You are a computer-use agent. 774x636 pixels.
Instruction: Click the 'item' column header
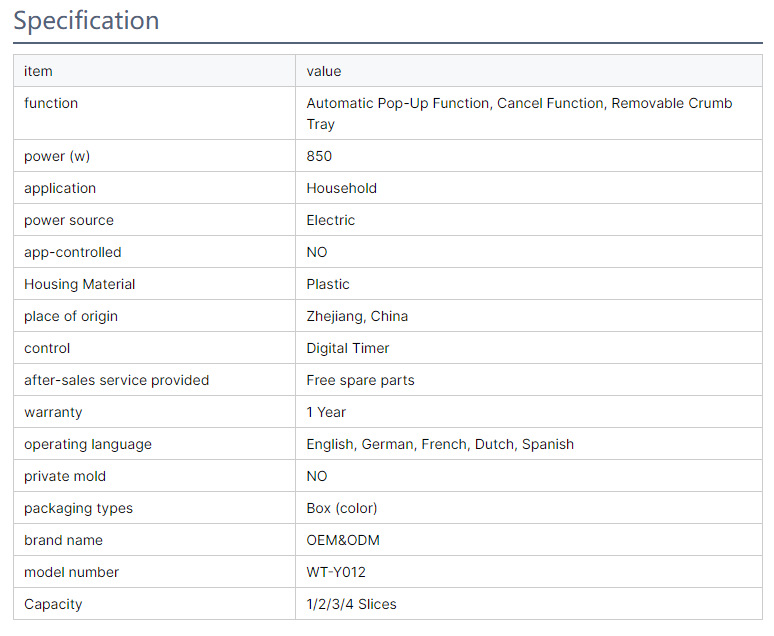pyautogui.click(x=38, y=71)
